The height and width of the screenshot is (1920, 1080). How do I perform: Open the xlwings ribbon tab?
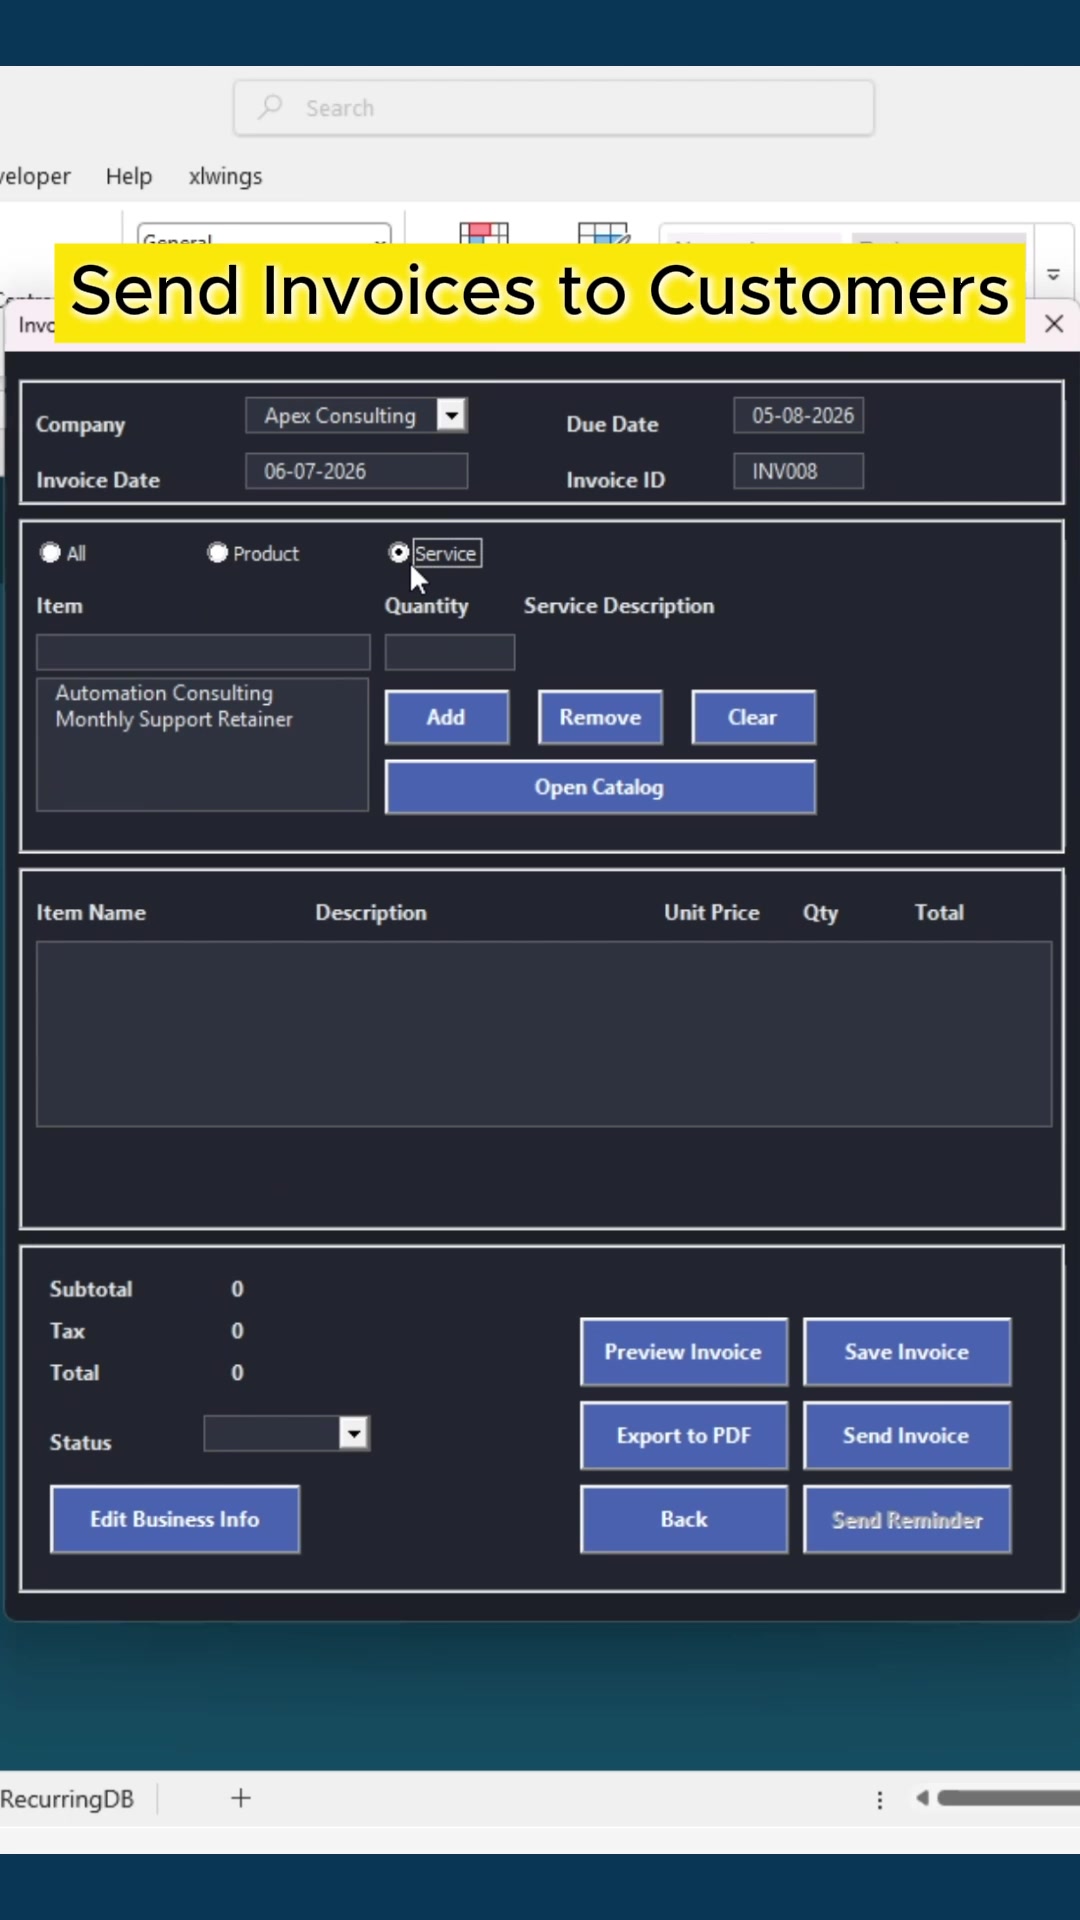coord(225,176)
